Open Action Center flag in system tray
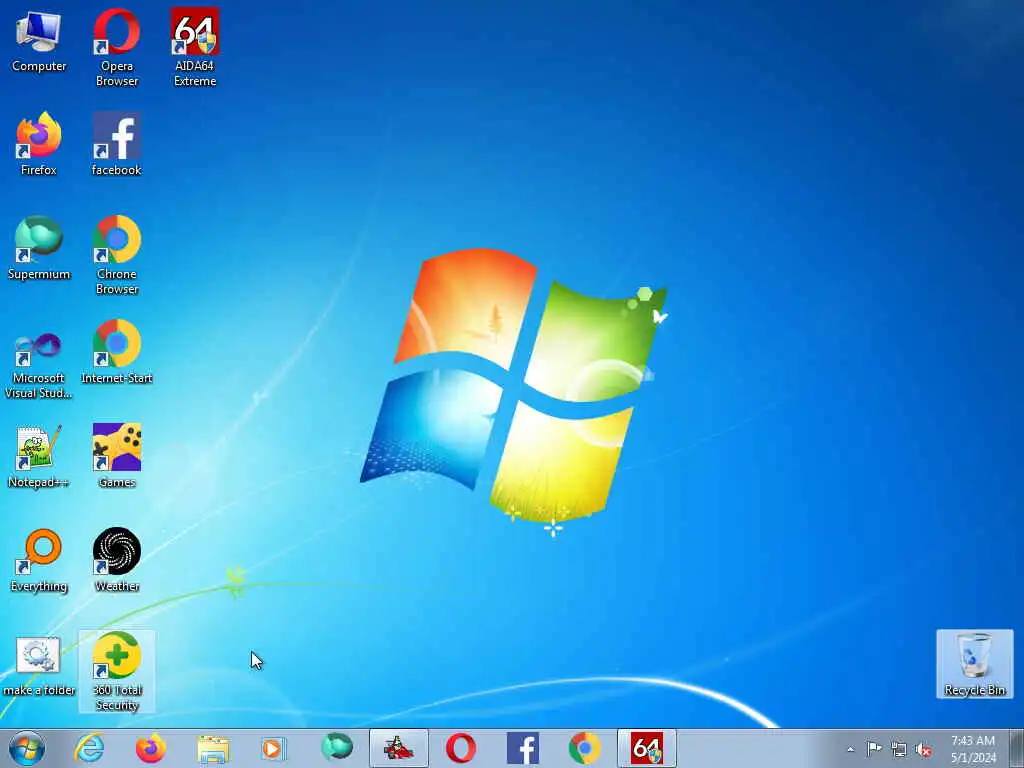1024x768 pixels. 874,749
